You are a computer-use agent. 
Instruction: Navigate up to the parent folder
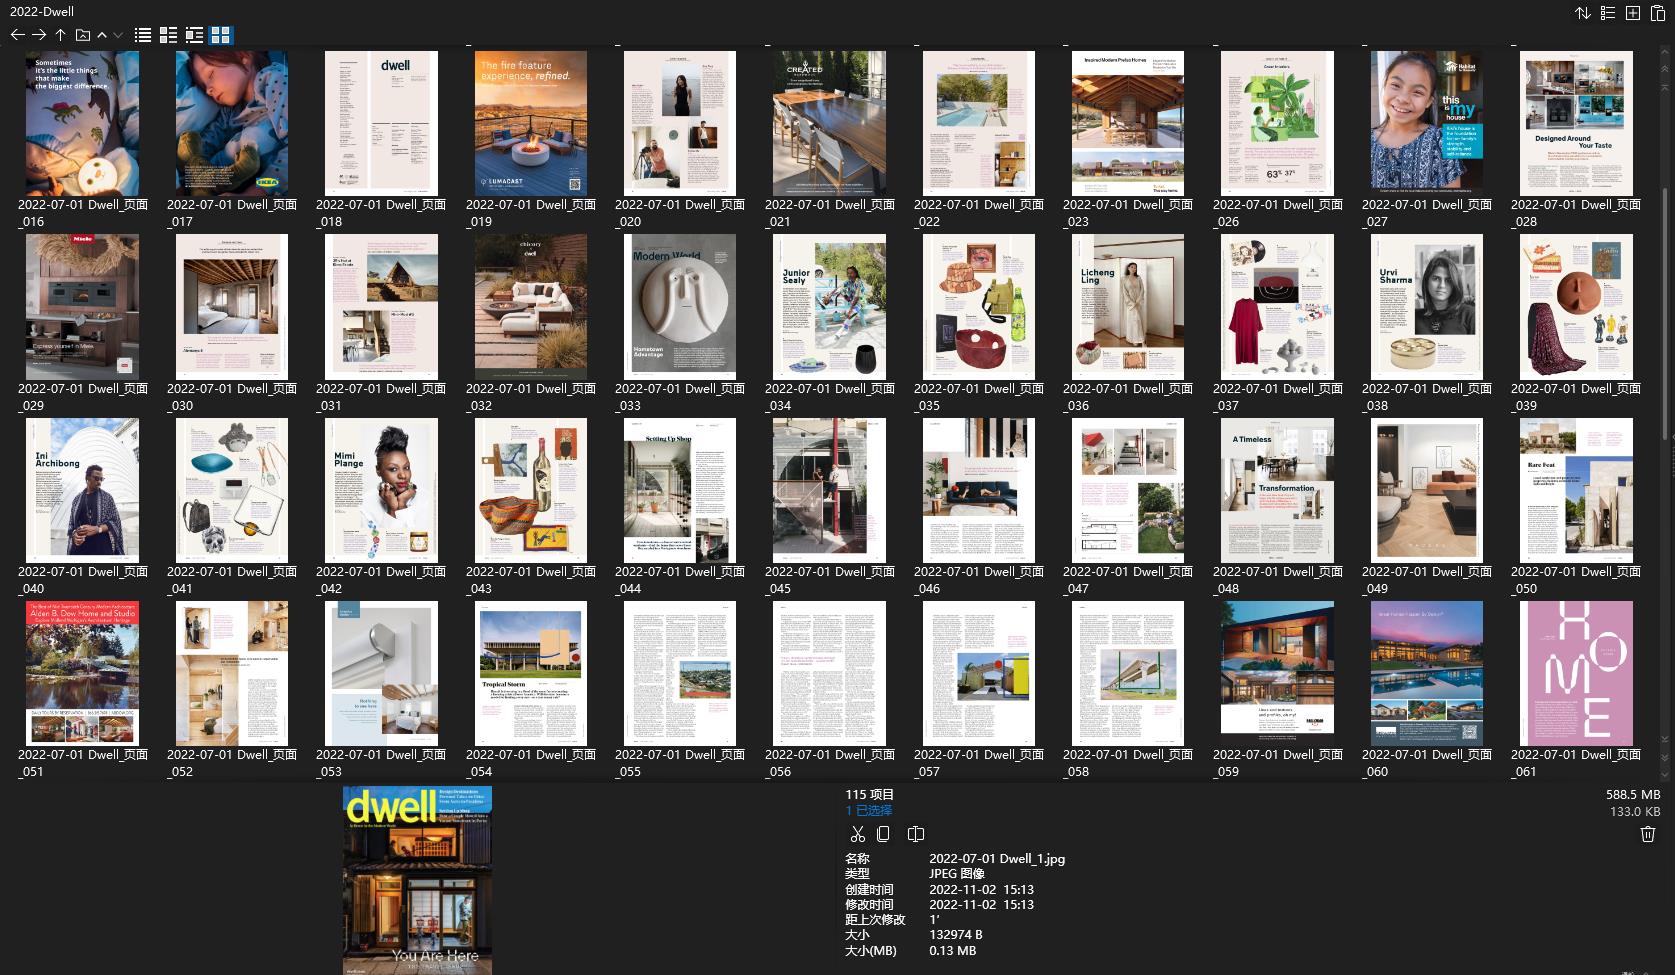click(x=60, y=34)
